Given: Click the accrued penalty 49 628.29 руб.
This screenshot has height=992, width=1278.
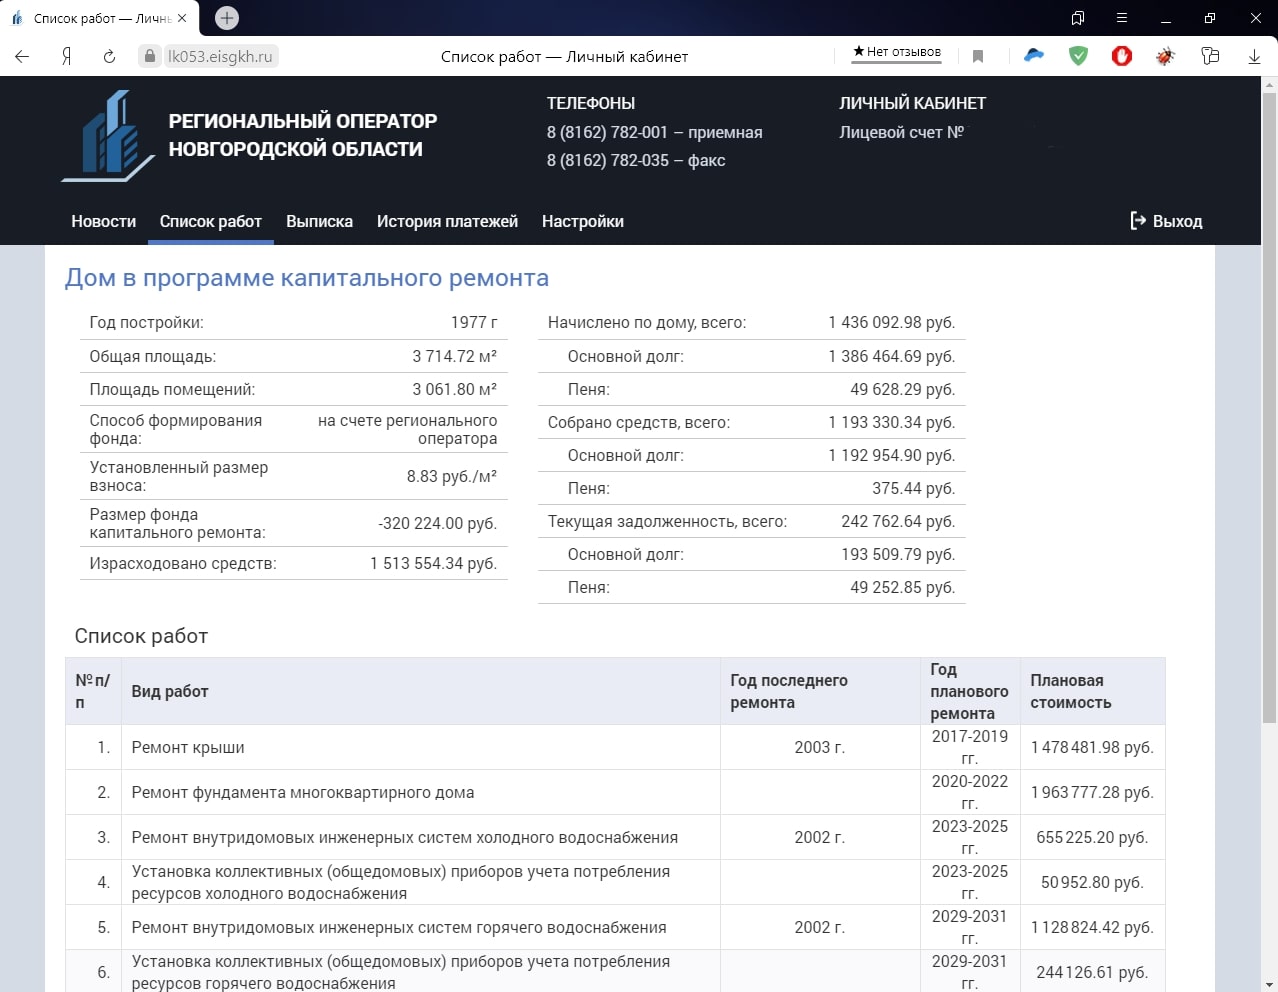Looking at the screenshot, I should coord(903,389).
